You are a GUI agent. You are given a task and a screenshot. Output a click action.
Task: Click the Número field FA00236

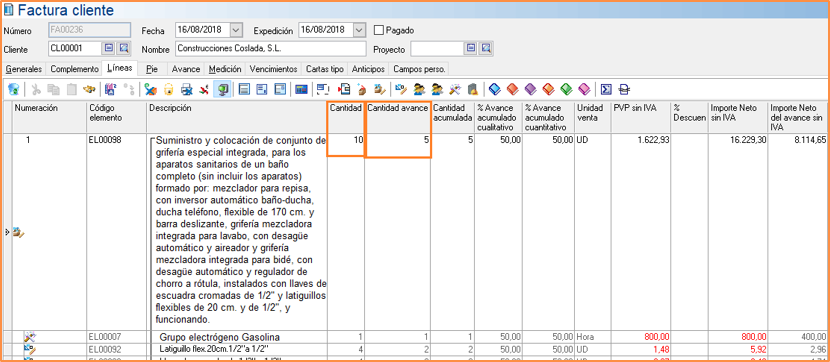(x=89, y=30)
